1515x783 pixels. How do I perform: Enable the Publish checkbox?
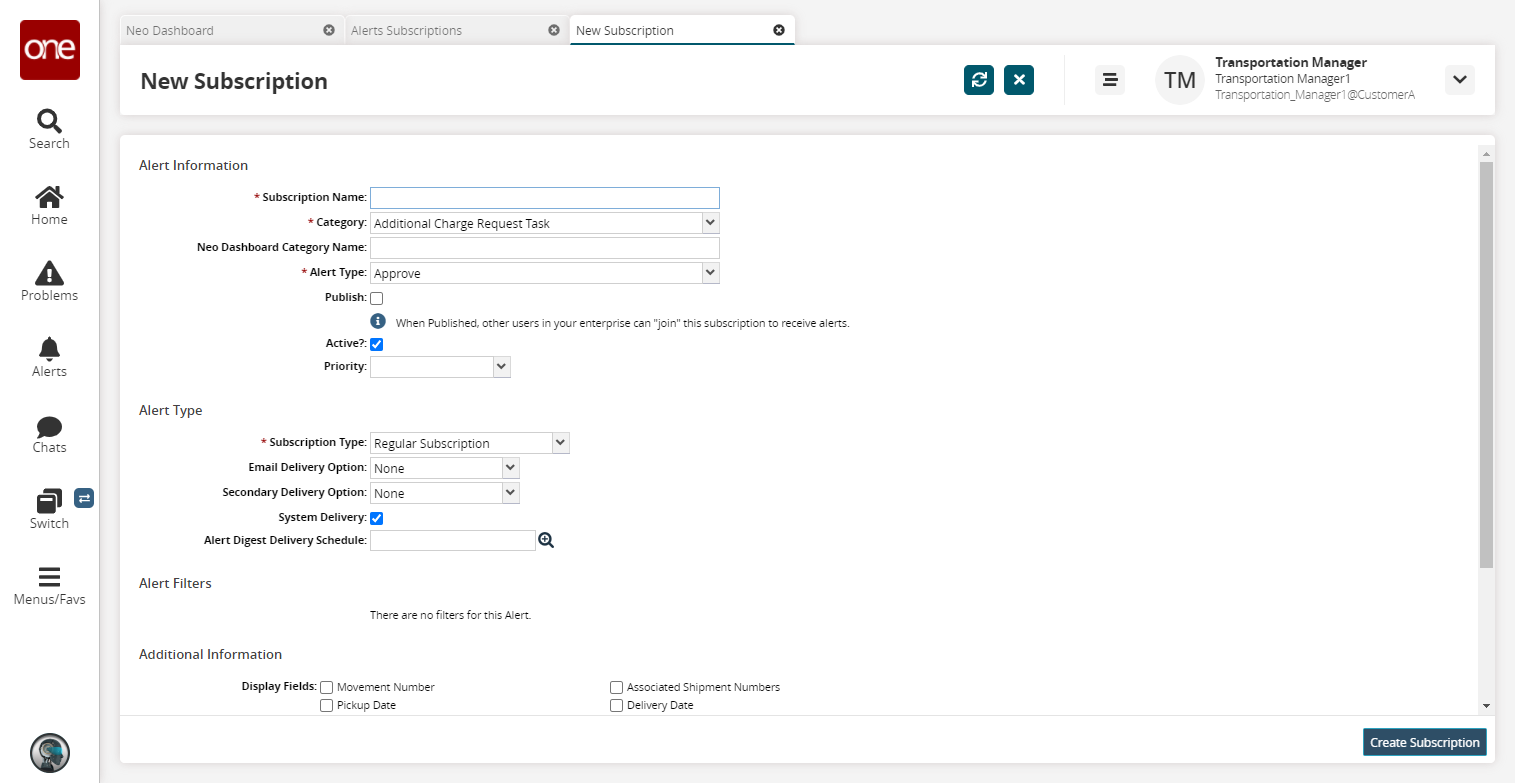click(377, 298)
